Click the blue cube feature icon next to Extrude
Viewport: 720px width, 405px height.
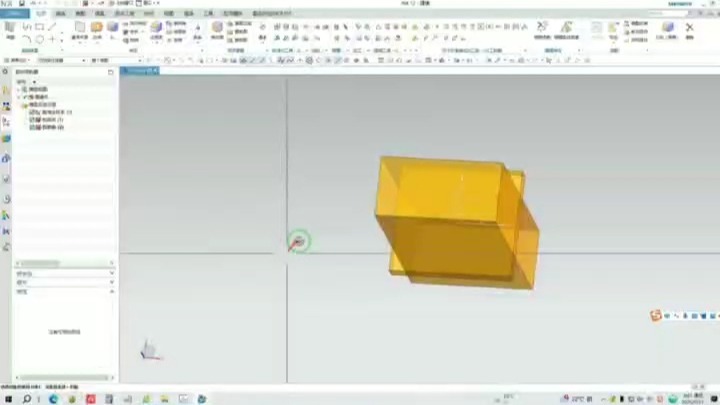point(112,28)
